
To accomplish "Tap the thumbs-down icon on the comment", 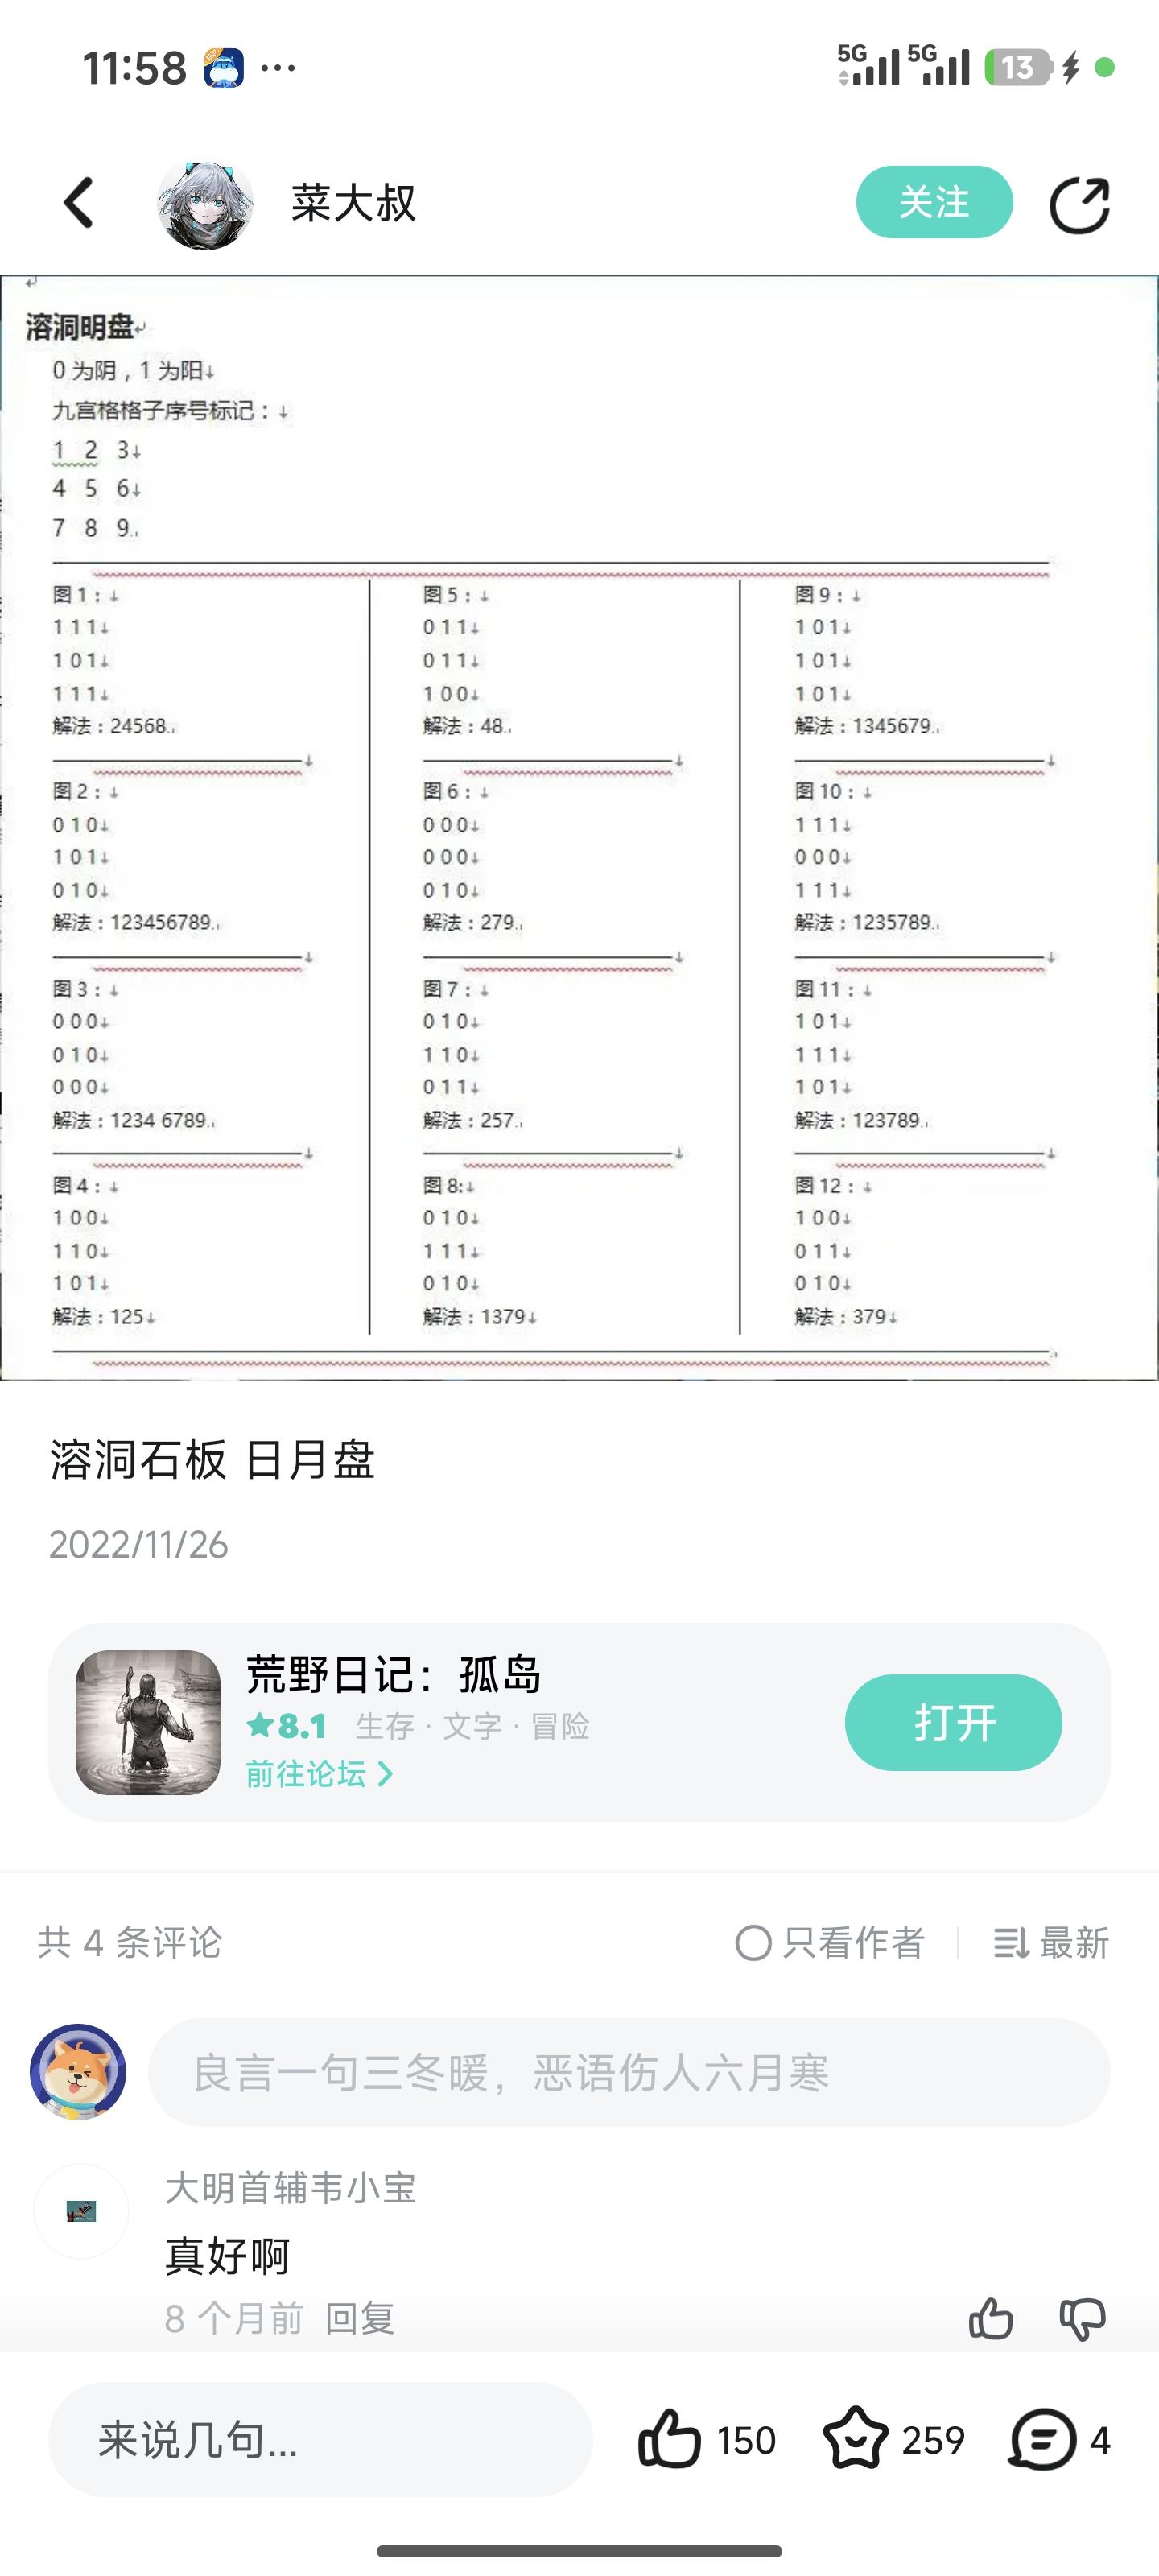I will (1081, 2320).
